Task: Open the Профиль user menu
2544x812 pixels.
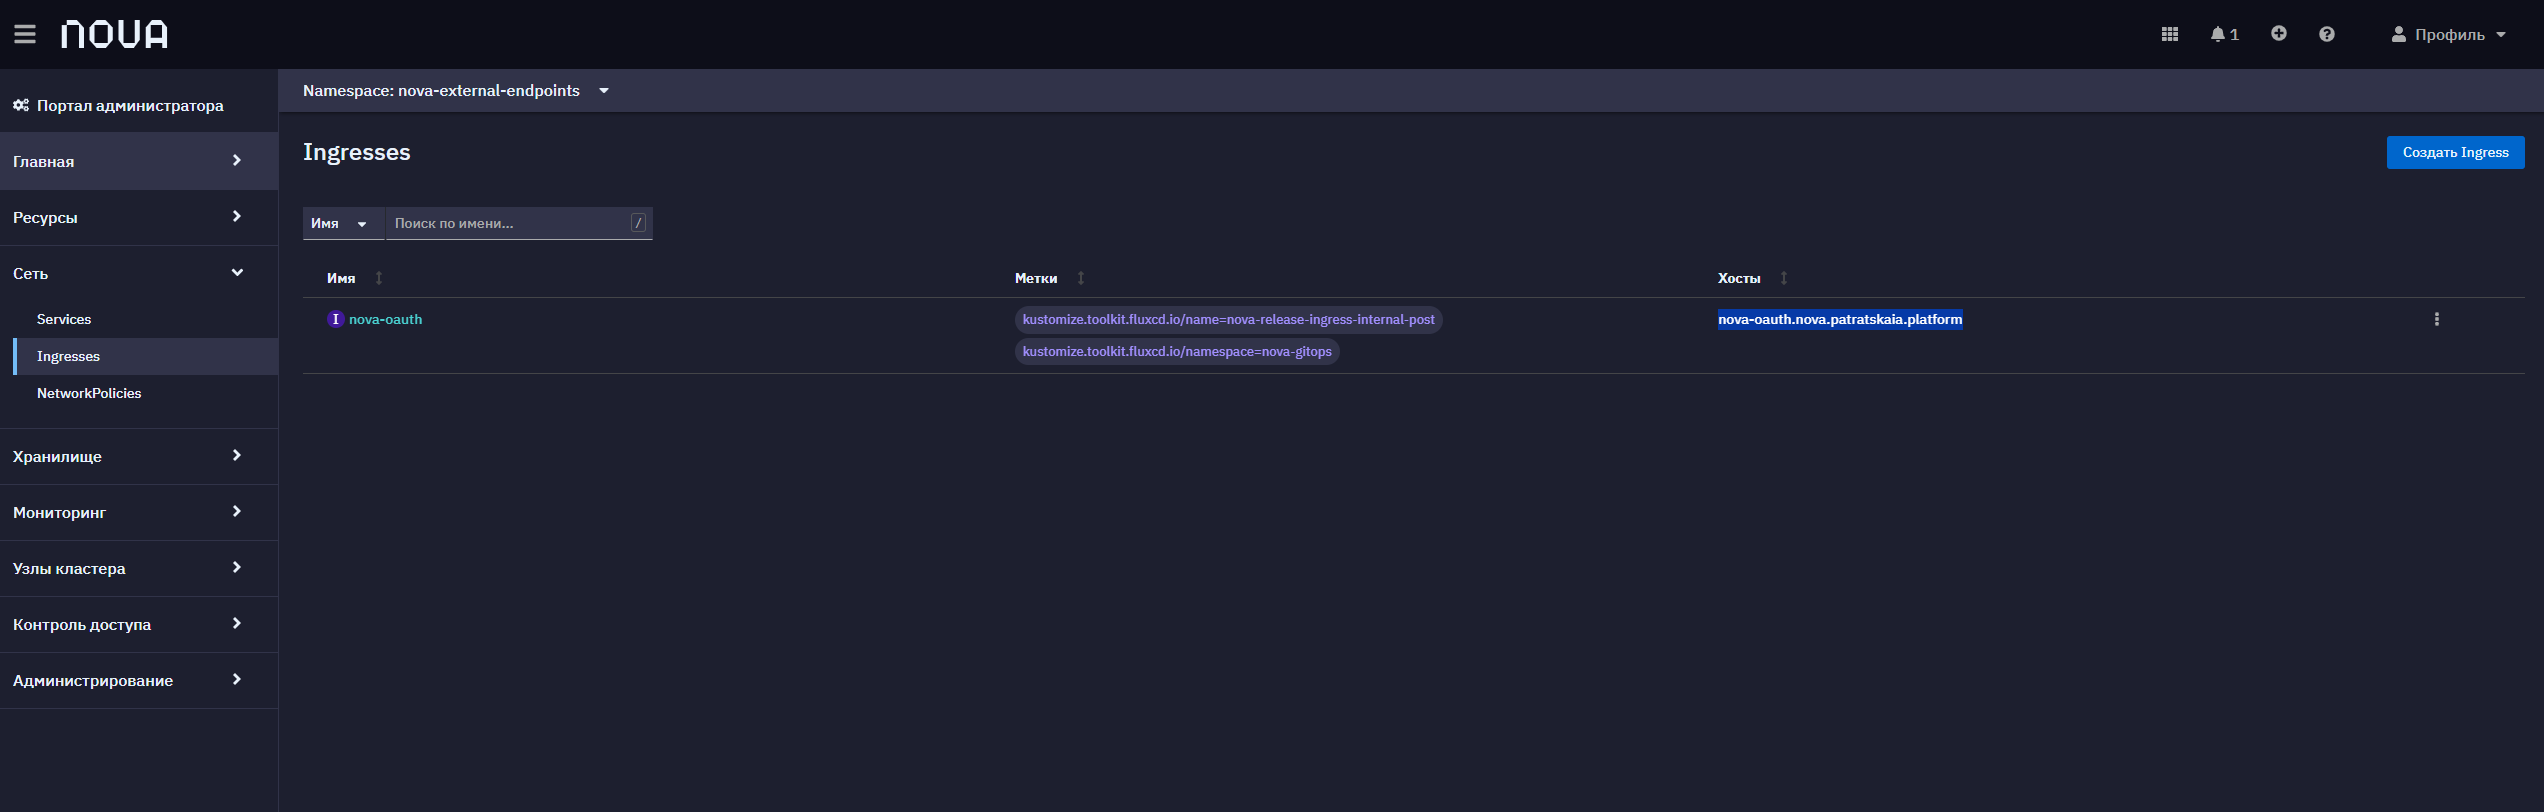Action: [2448, 34]
